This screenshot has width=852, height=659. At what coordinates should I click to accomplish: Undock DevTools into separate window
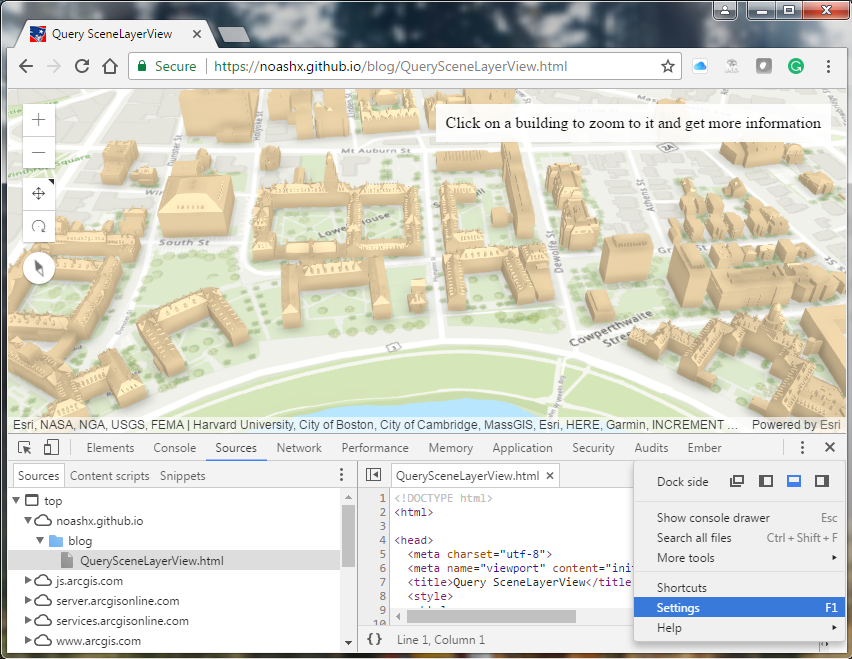(737, 481)
